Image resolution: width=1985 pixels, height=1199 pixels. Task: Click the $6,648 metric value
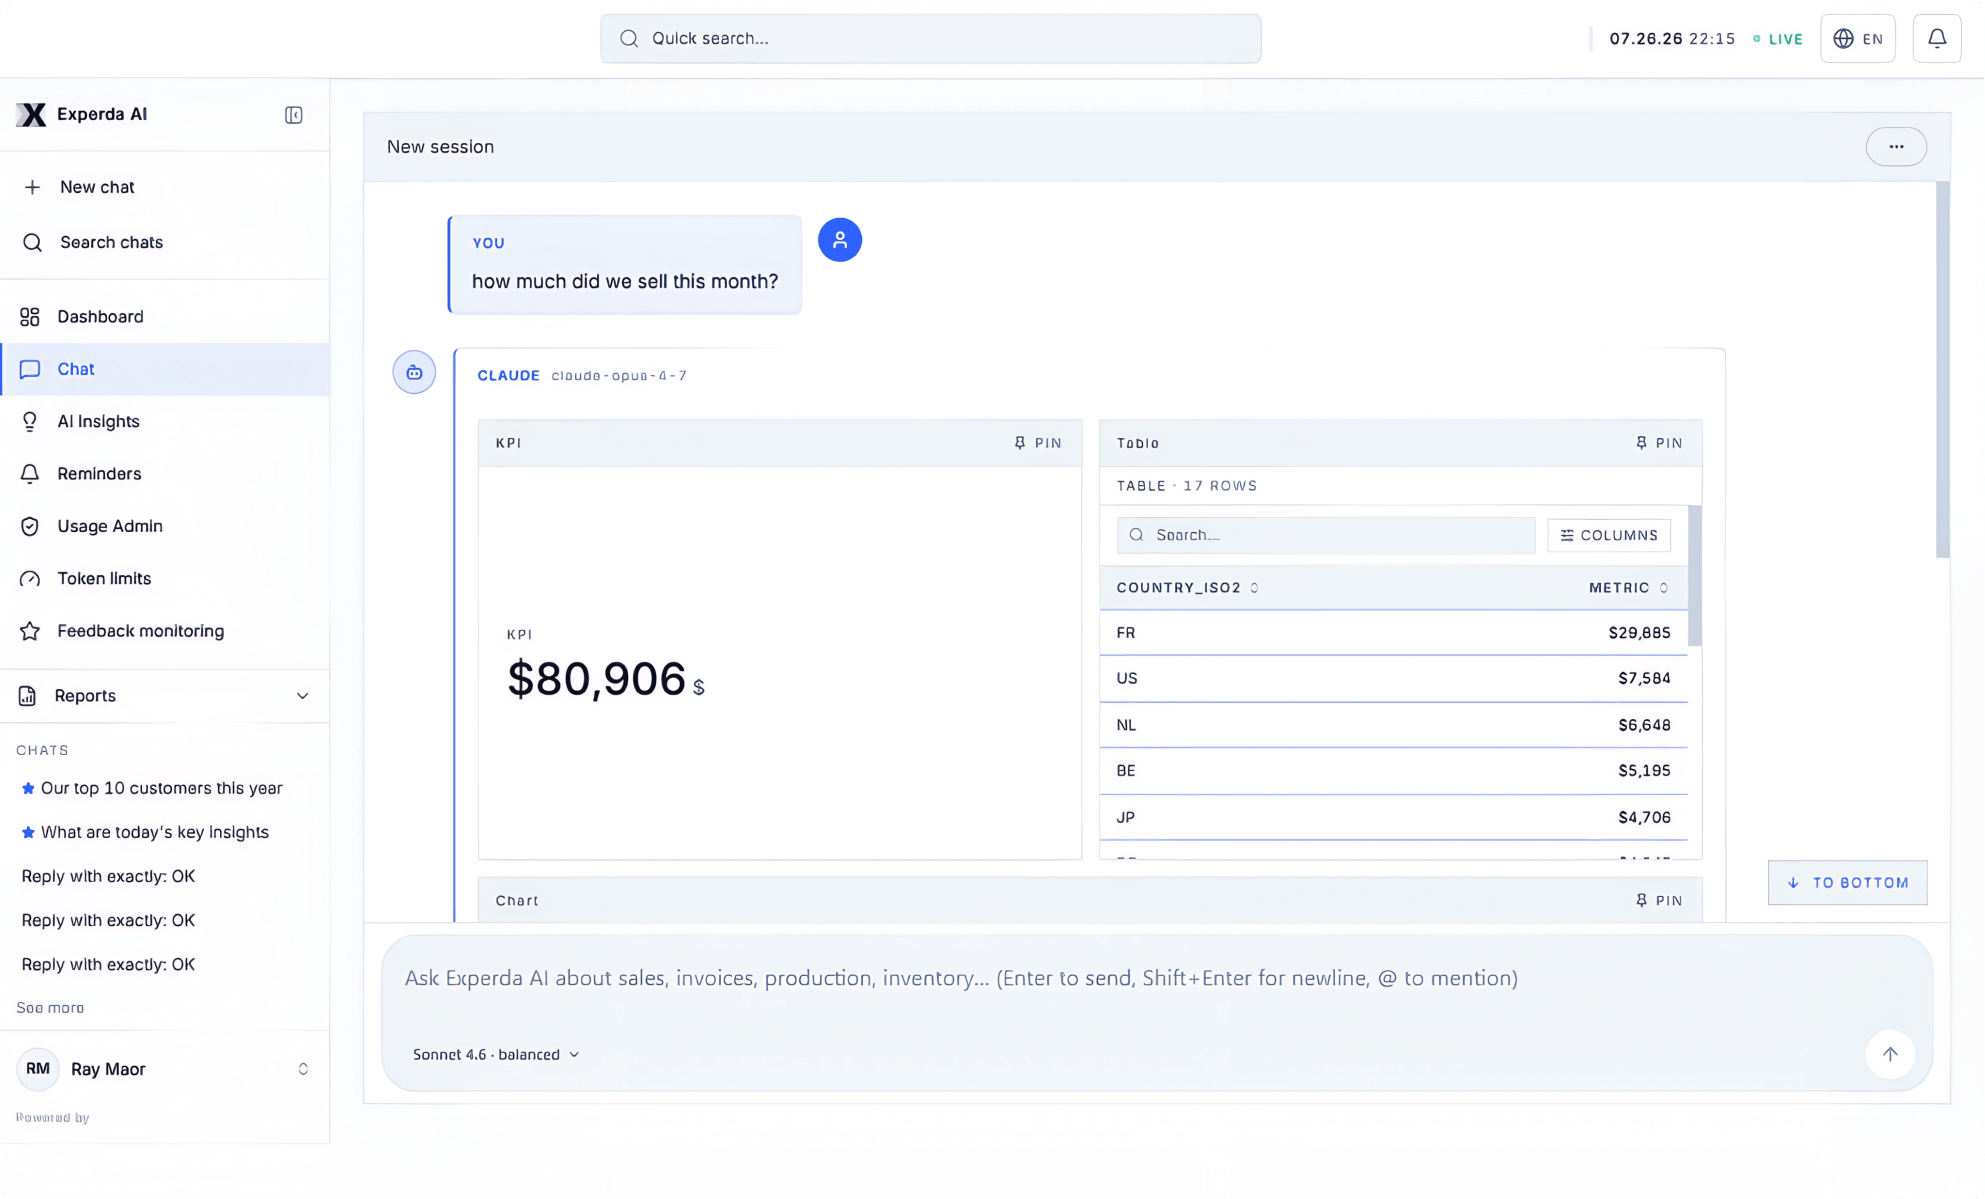pyautogui.click(x=1644, y=725)
